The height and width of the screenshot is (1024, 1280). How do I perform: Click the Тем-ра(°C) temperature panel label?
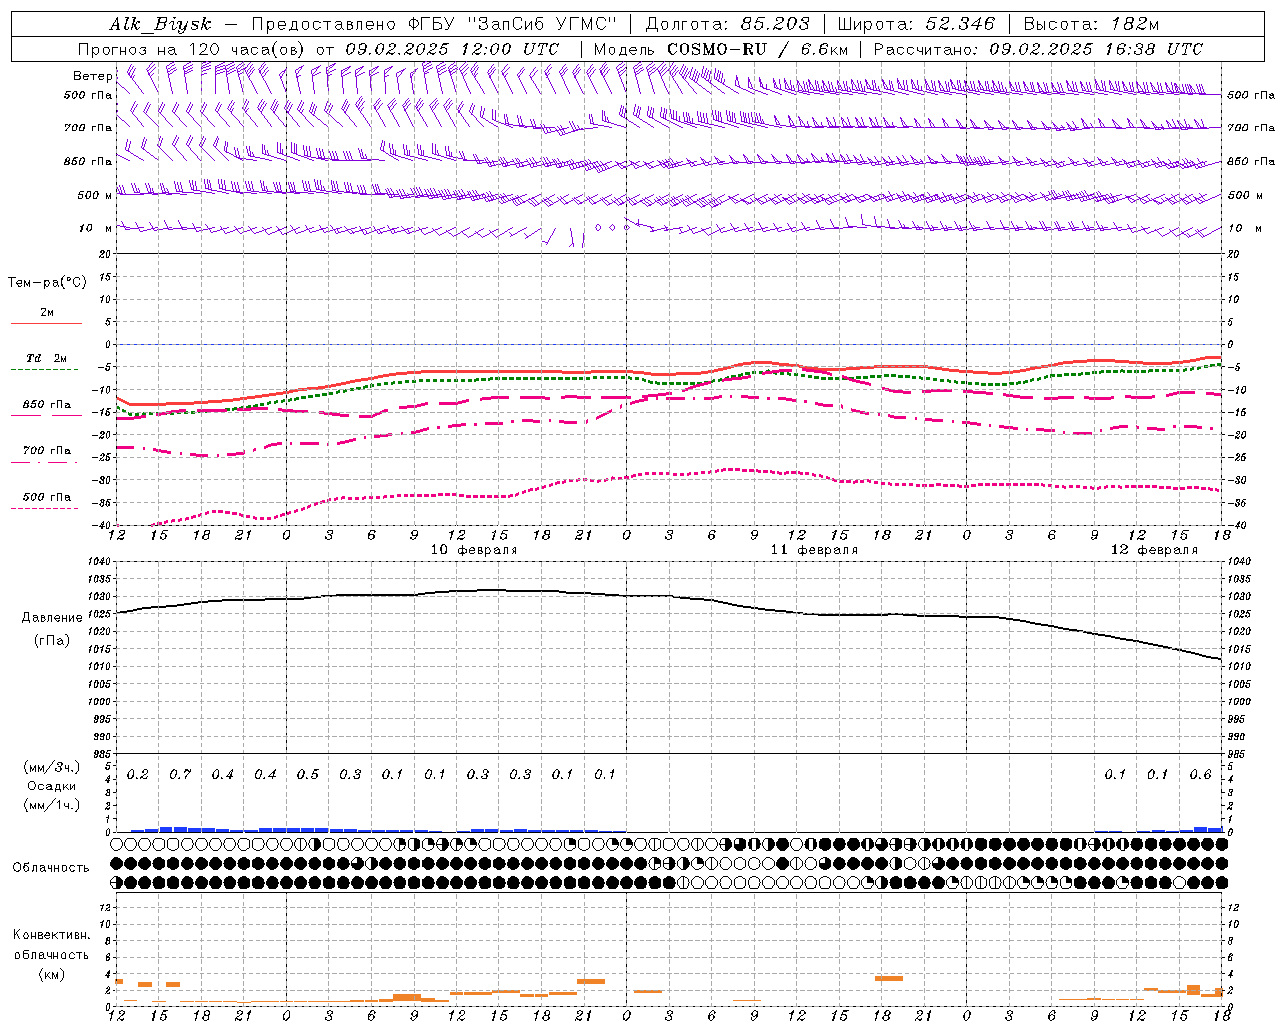[x=47, y=283]
